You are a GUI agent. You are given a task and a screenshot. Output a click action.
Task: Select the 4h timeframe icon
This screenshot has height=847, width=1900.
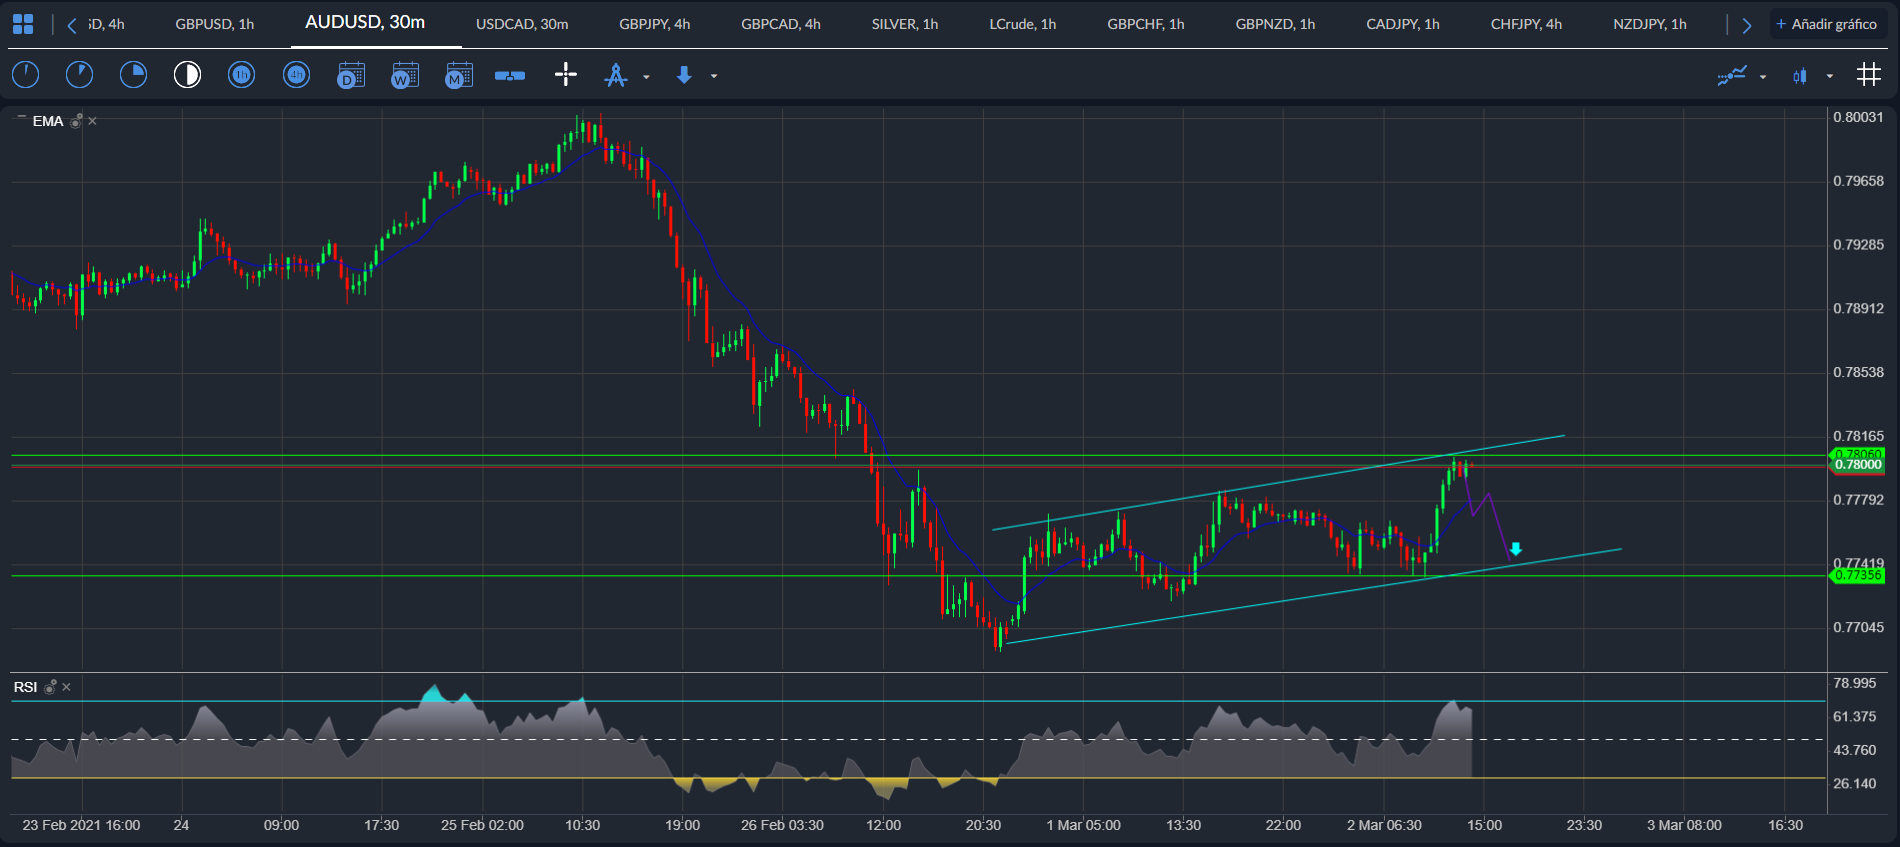(x=296, y=75)
